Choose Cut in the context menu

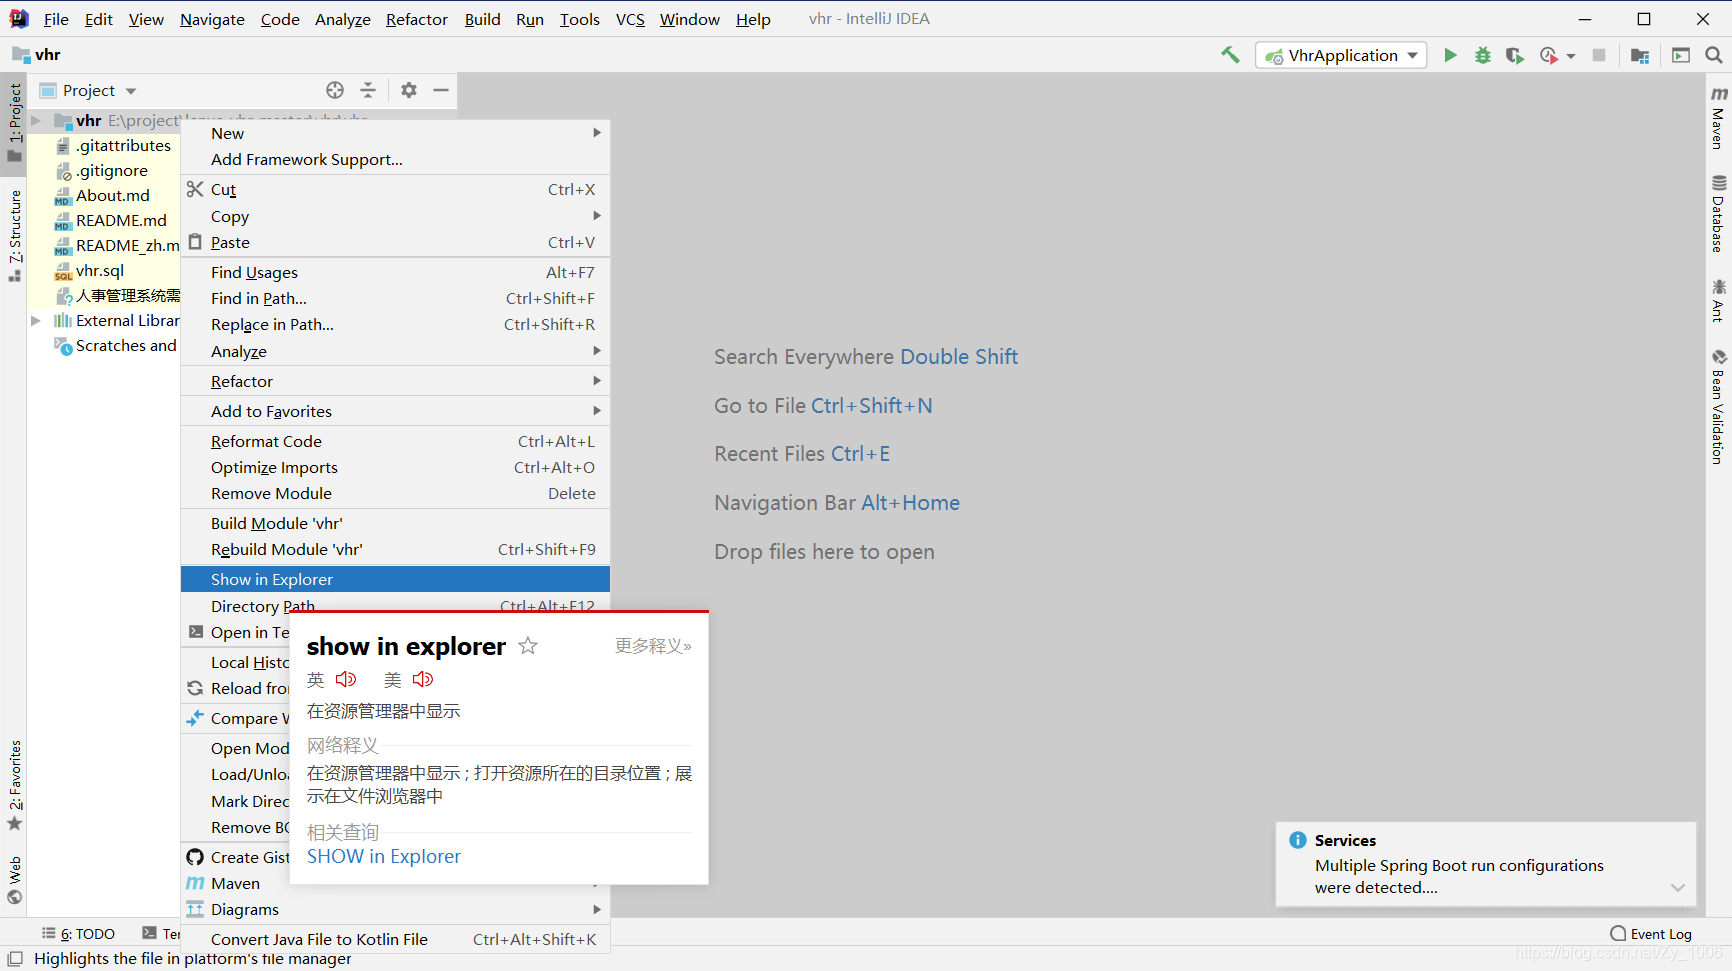pyautogui.click(x=395, y=189)
